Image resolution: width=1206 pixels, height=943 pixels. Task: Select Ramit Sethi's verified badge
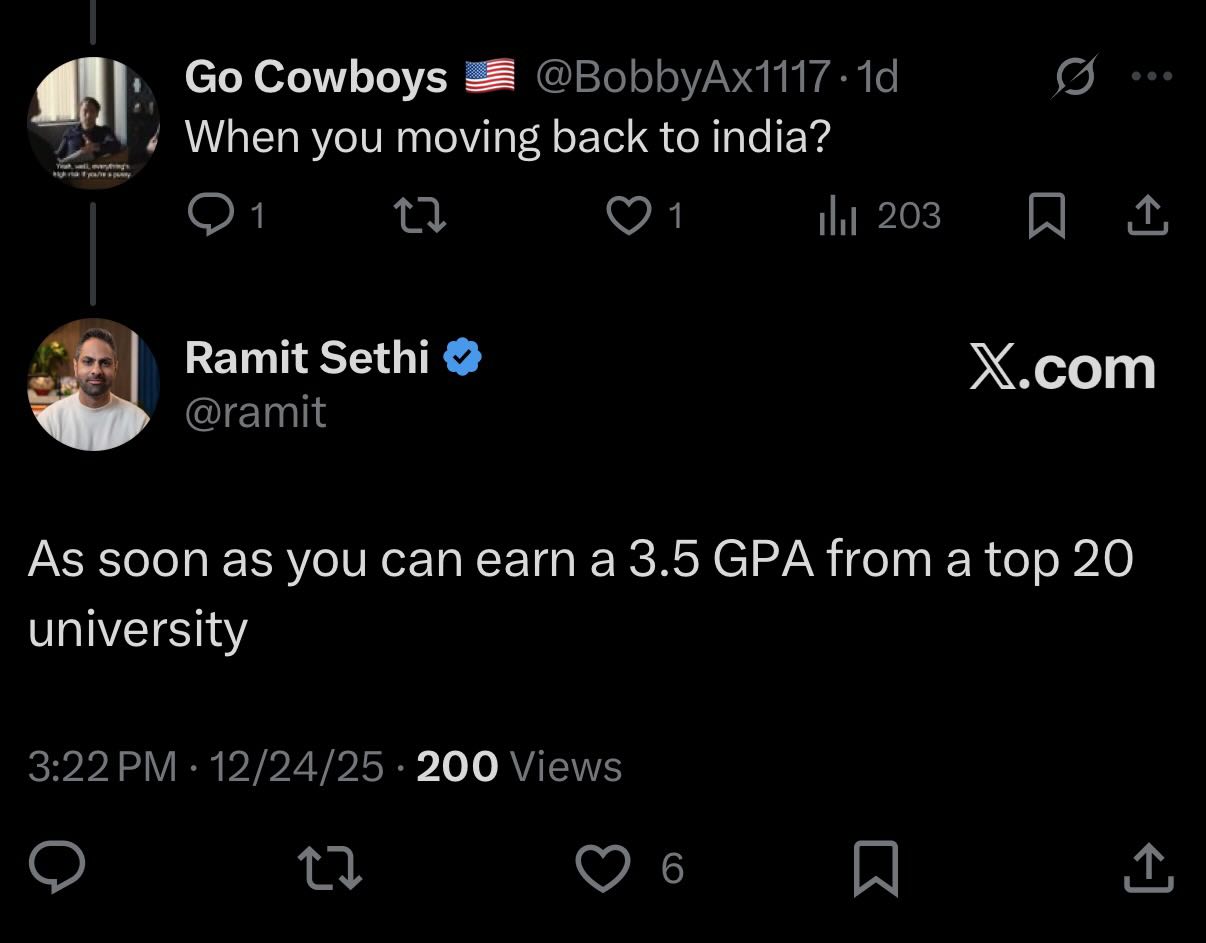click(x=463, y=356)
